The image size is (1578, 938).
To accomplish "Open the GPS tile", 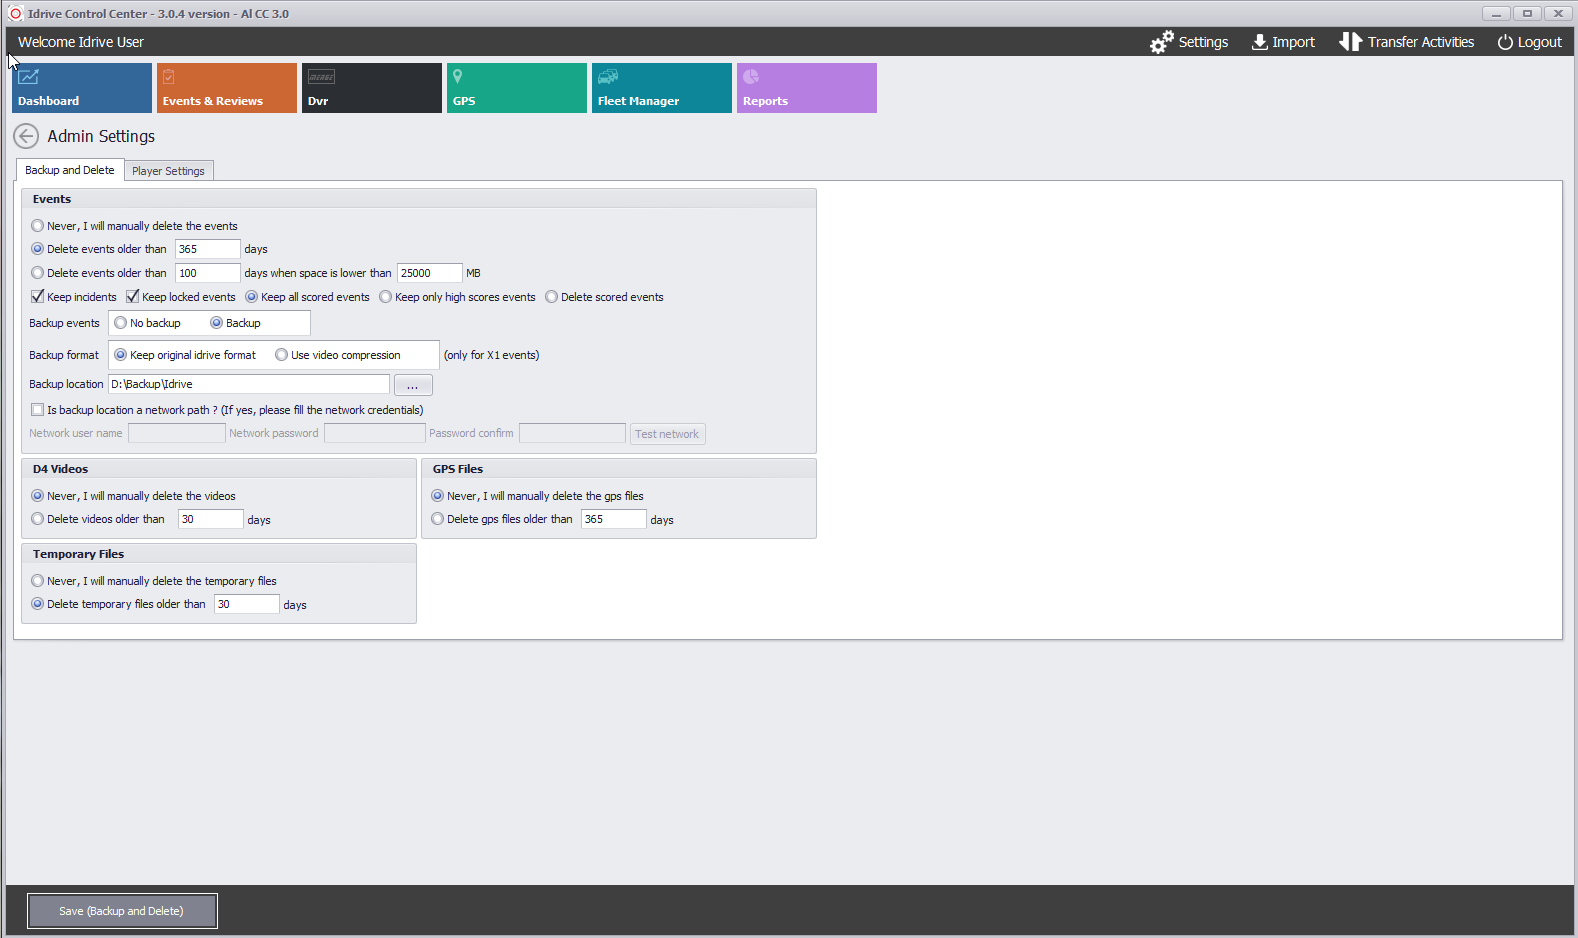I will click(517, 88).
